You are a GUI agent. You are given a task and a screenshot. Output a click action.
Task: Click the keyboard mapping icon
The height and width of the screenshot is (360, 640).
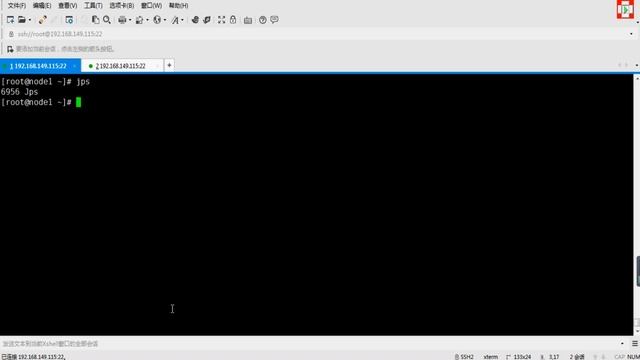click(248, 20)
